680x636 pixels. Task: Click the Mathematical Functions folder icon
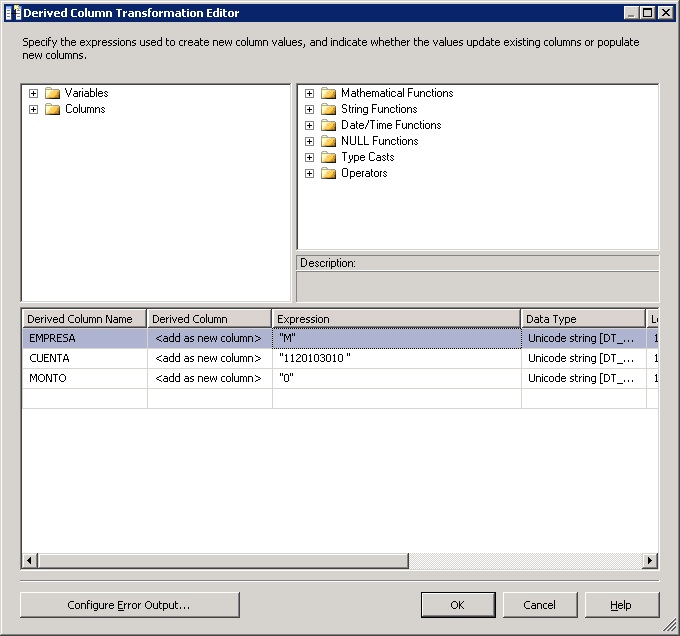pyautogui.click(x=328, y=93)
